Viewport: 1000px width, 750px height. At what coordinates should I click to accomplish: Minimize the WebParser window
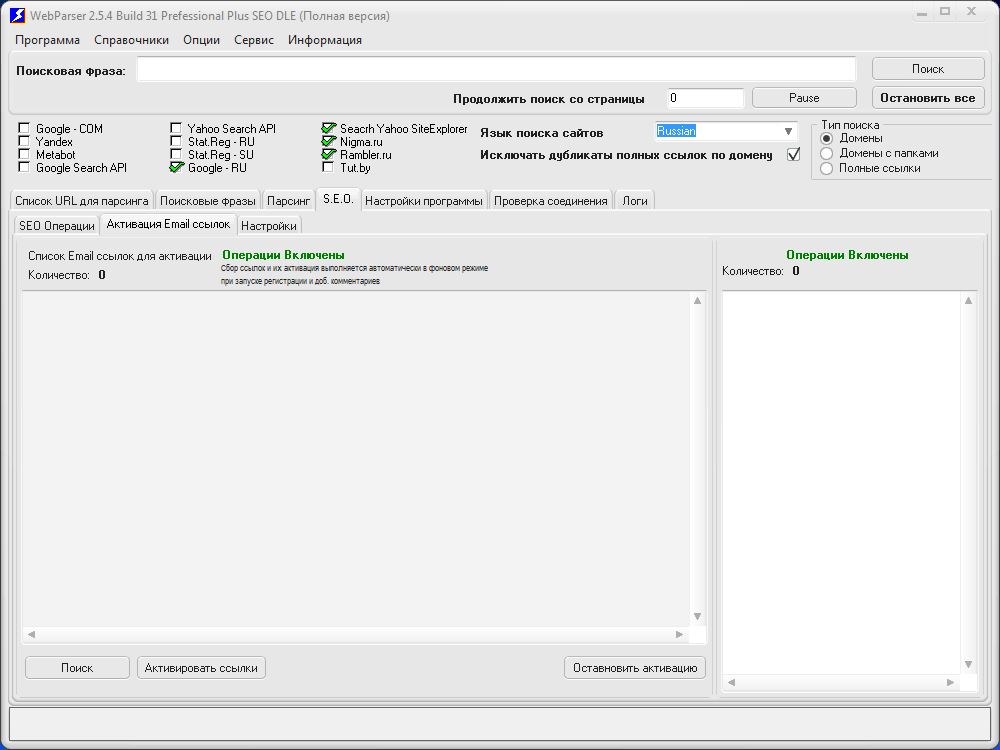pyautogui.click(x=922, y=12)
